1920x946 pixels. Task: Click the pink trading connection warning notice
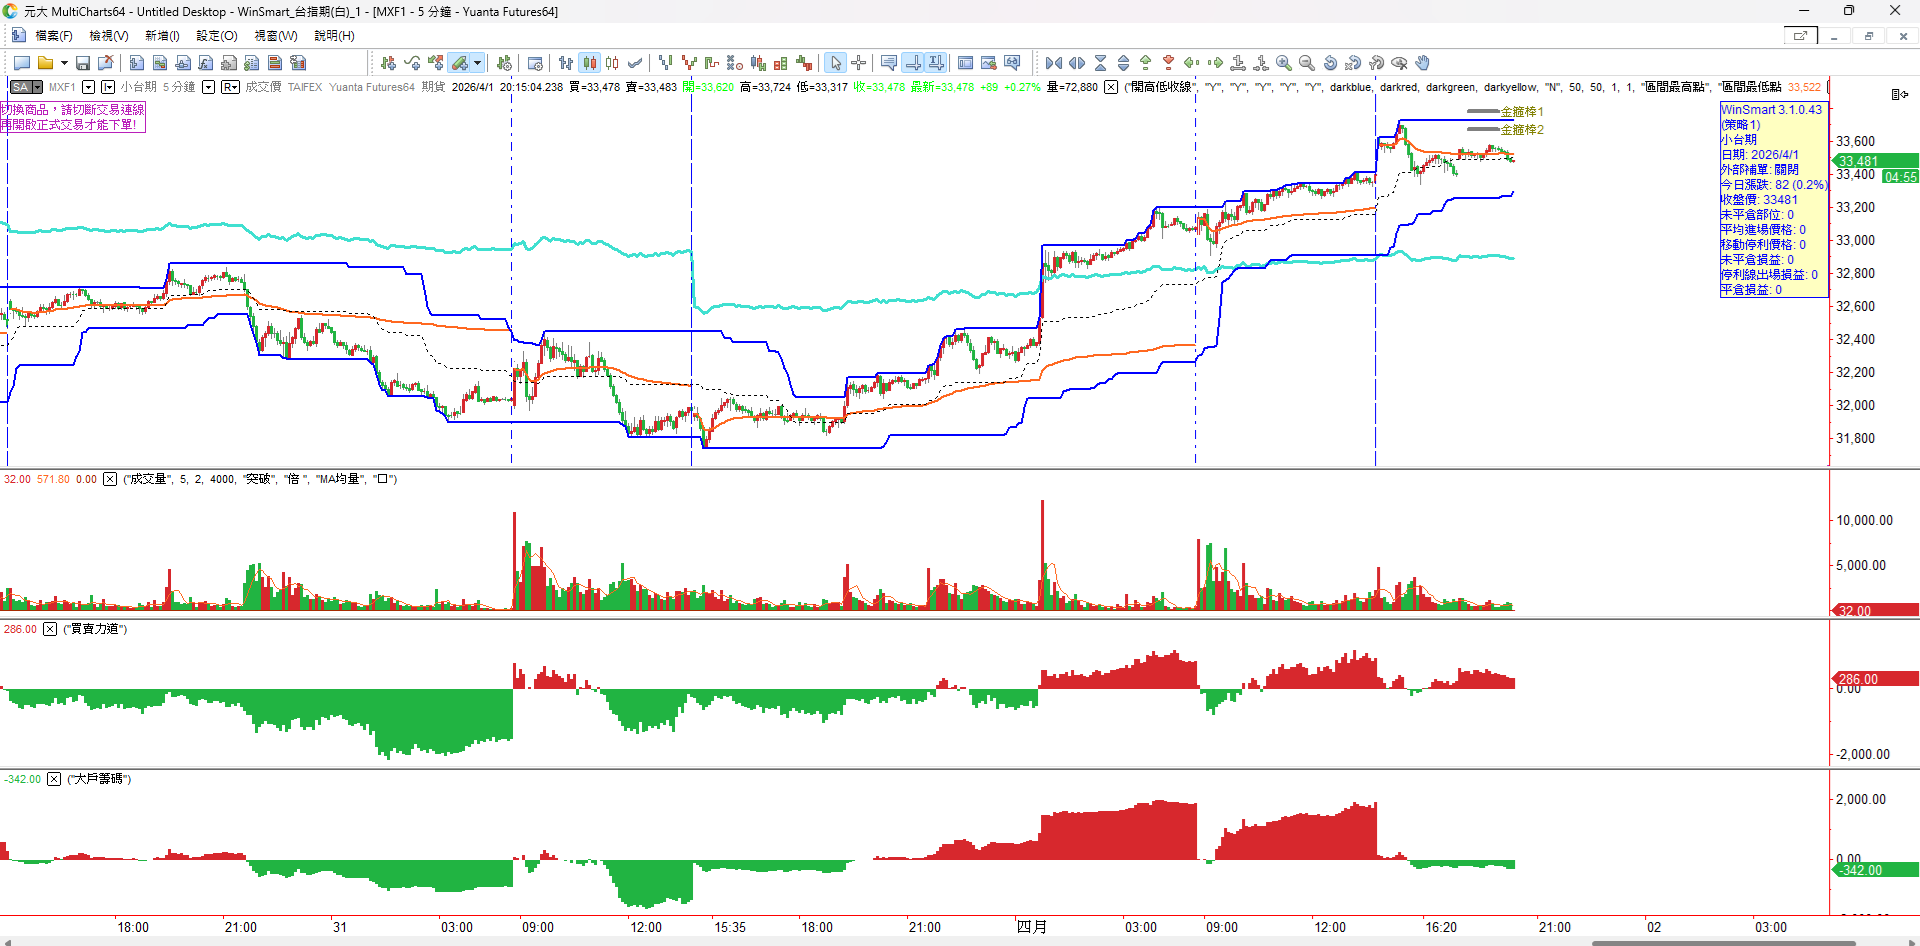pyautogui.click(x=73, y=117)
